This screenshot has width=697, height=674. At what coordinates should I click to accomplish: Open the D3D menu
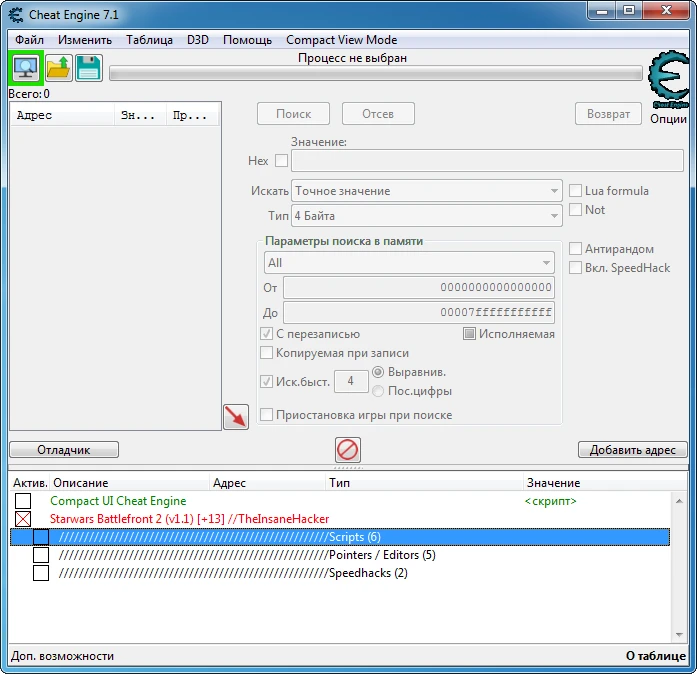click(x=198, y=40)
